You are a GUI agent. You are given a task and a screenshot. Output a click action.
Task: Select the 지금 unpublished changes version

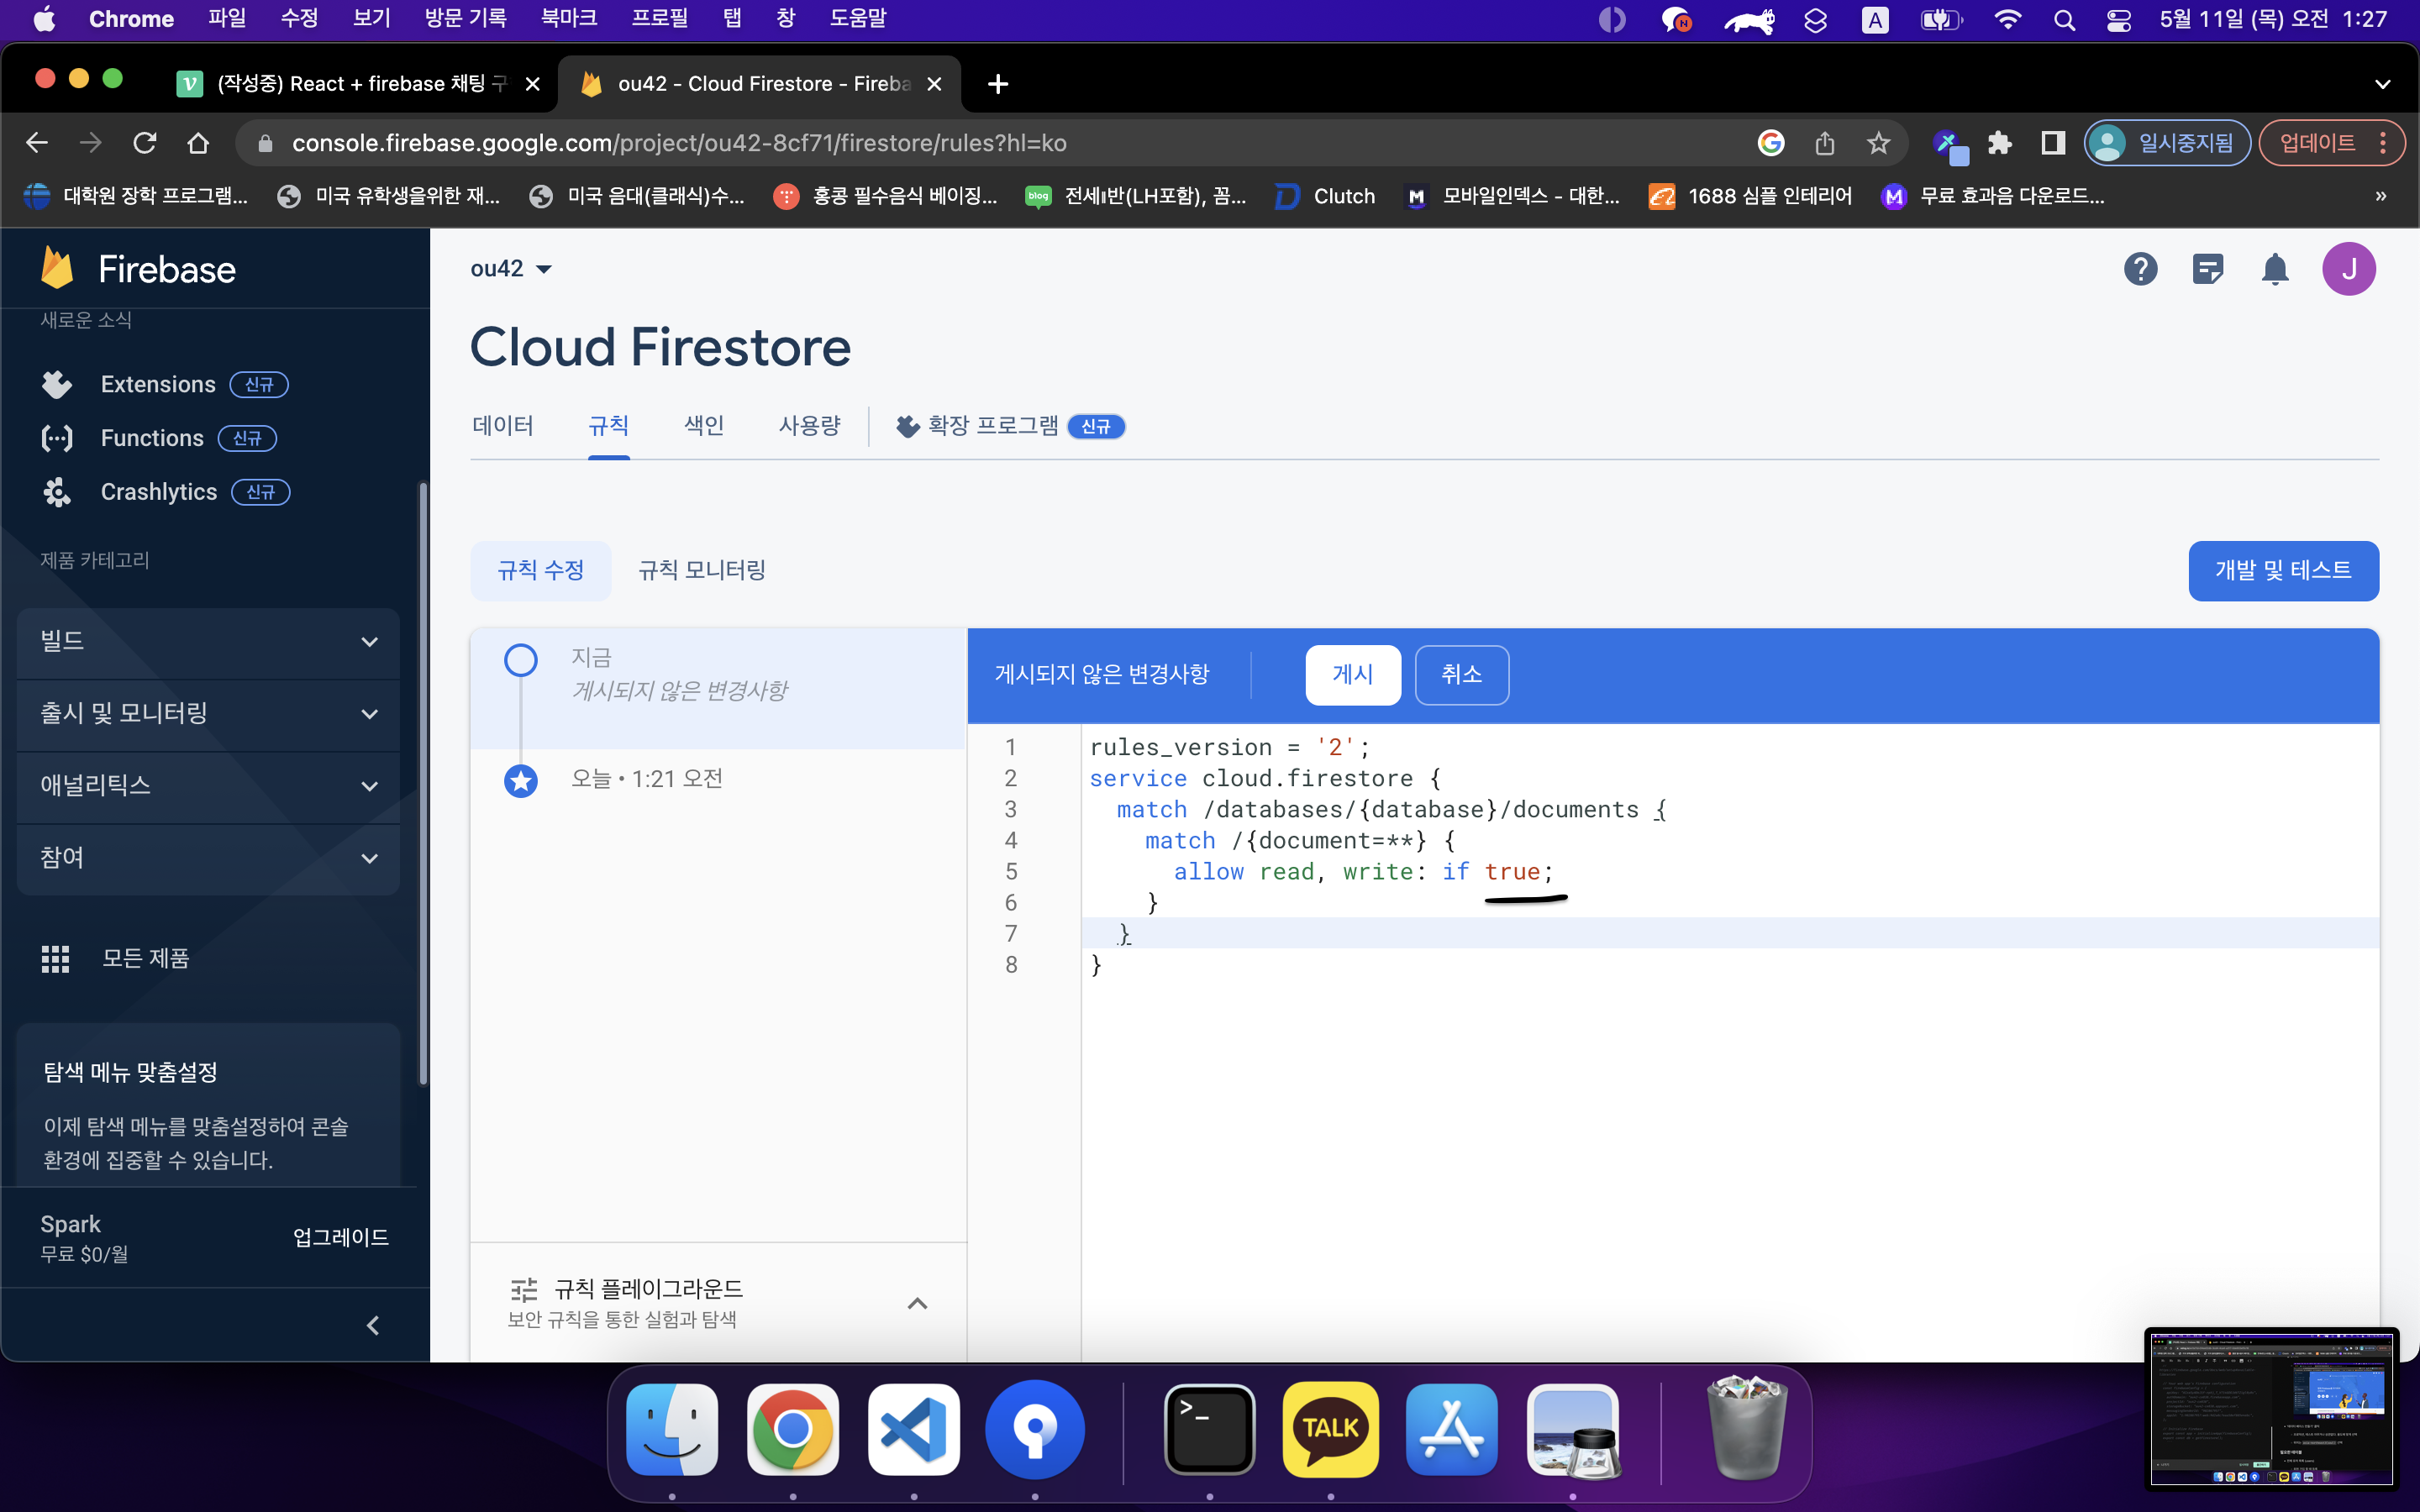coord(718,689)
